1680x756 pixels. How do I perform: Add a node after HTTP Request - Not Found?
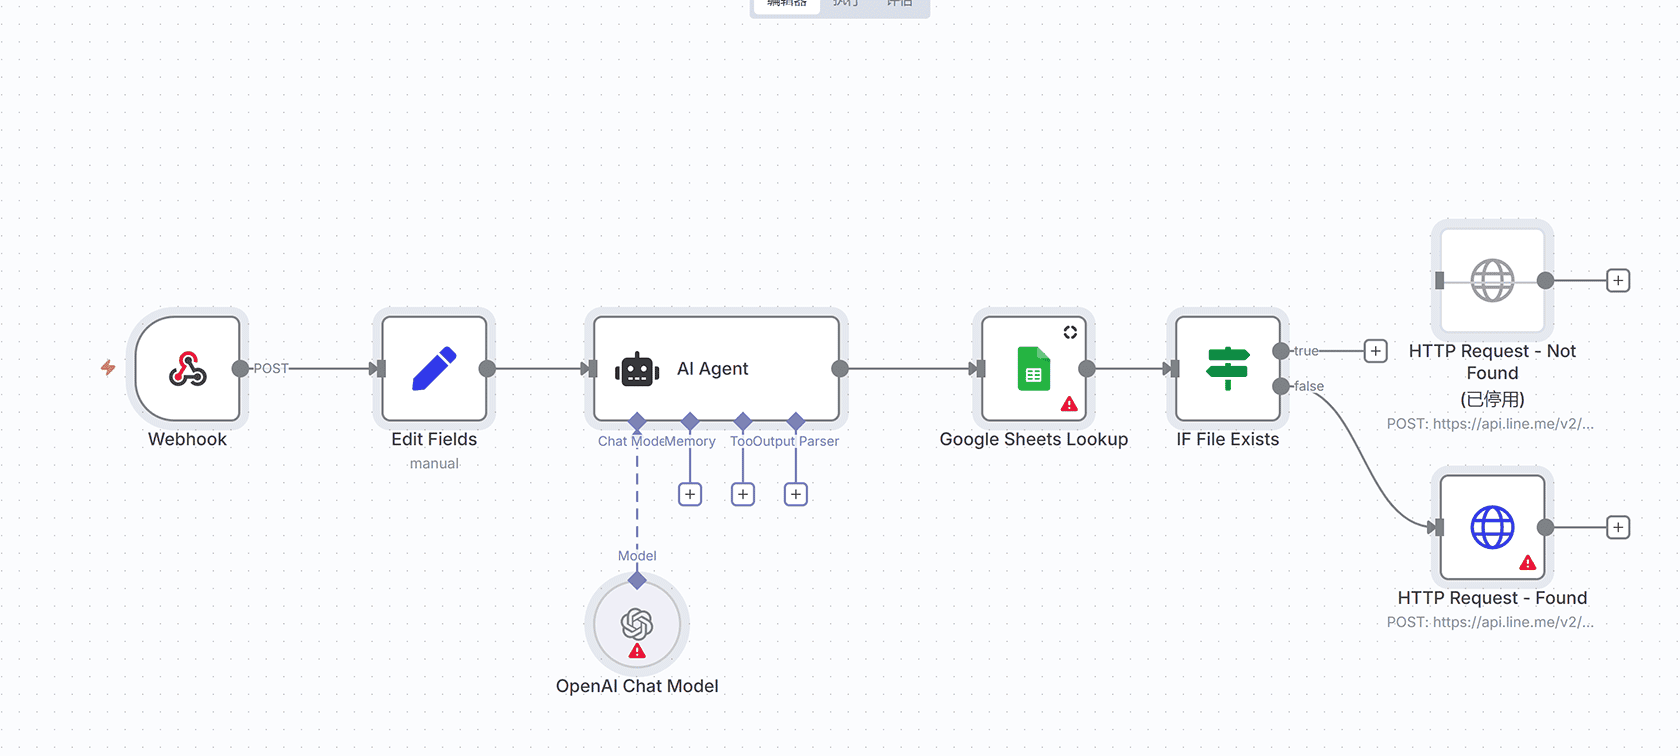coord(1618,281)
